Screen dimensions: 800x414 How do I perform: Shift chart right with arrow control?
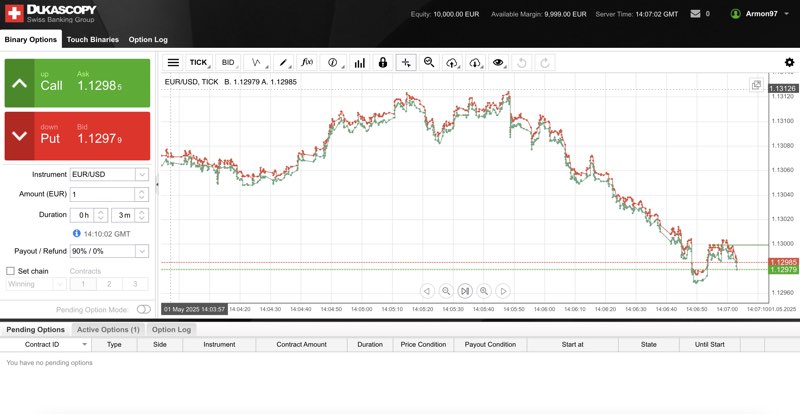[503, 291]
